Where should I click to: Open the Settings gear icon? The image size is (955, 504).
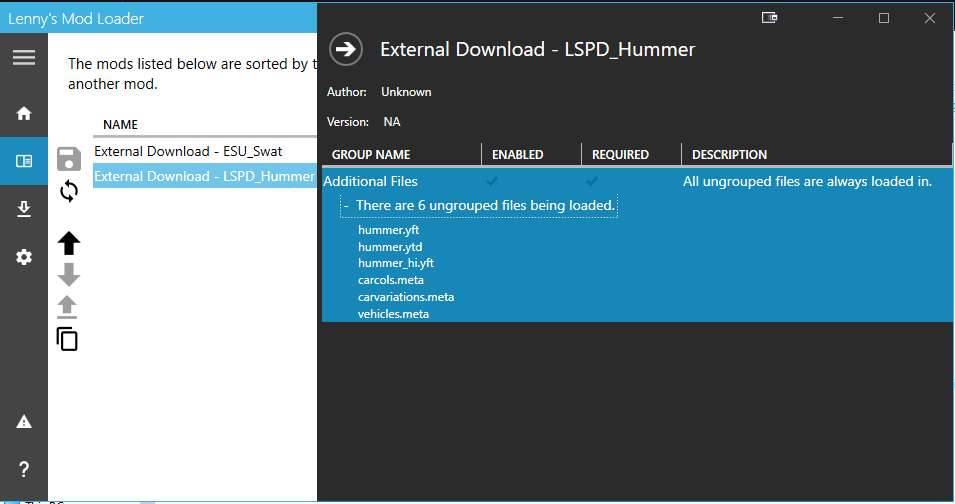tap(24, 257)
